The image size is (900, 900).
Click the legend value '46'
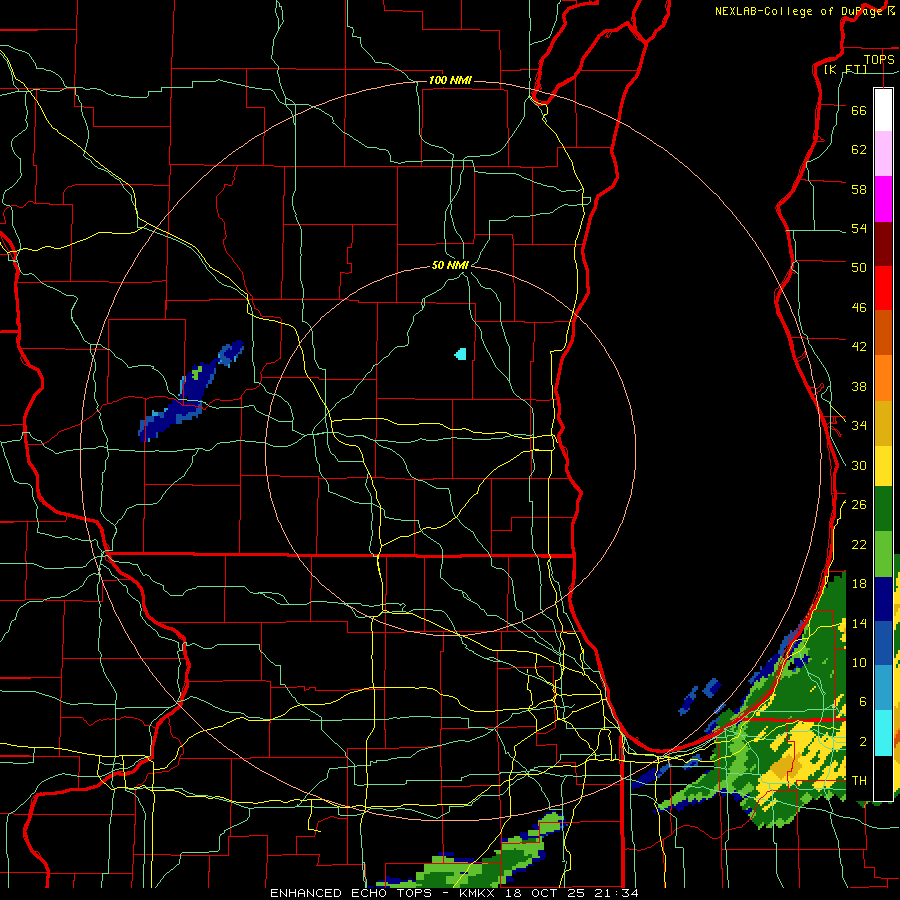(859, 307)
